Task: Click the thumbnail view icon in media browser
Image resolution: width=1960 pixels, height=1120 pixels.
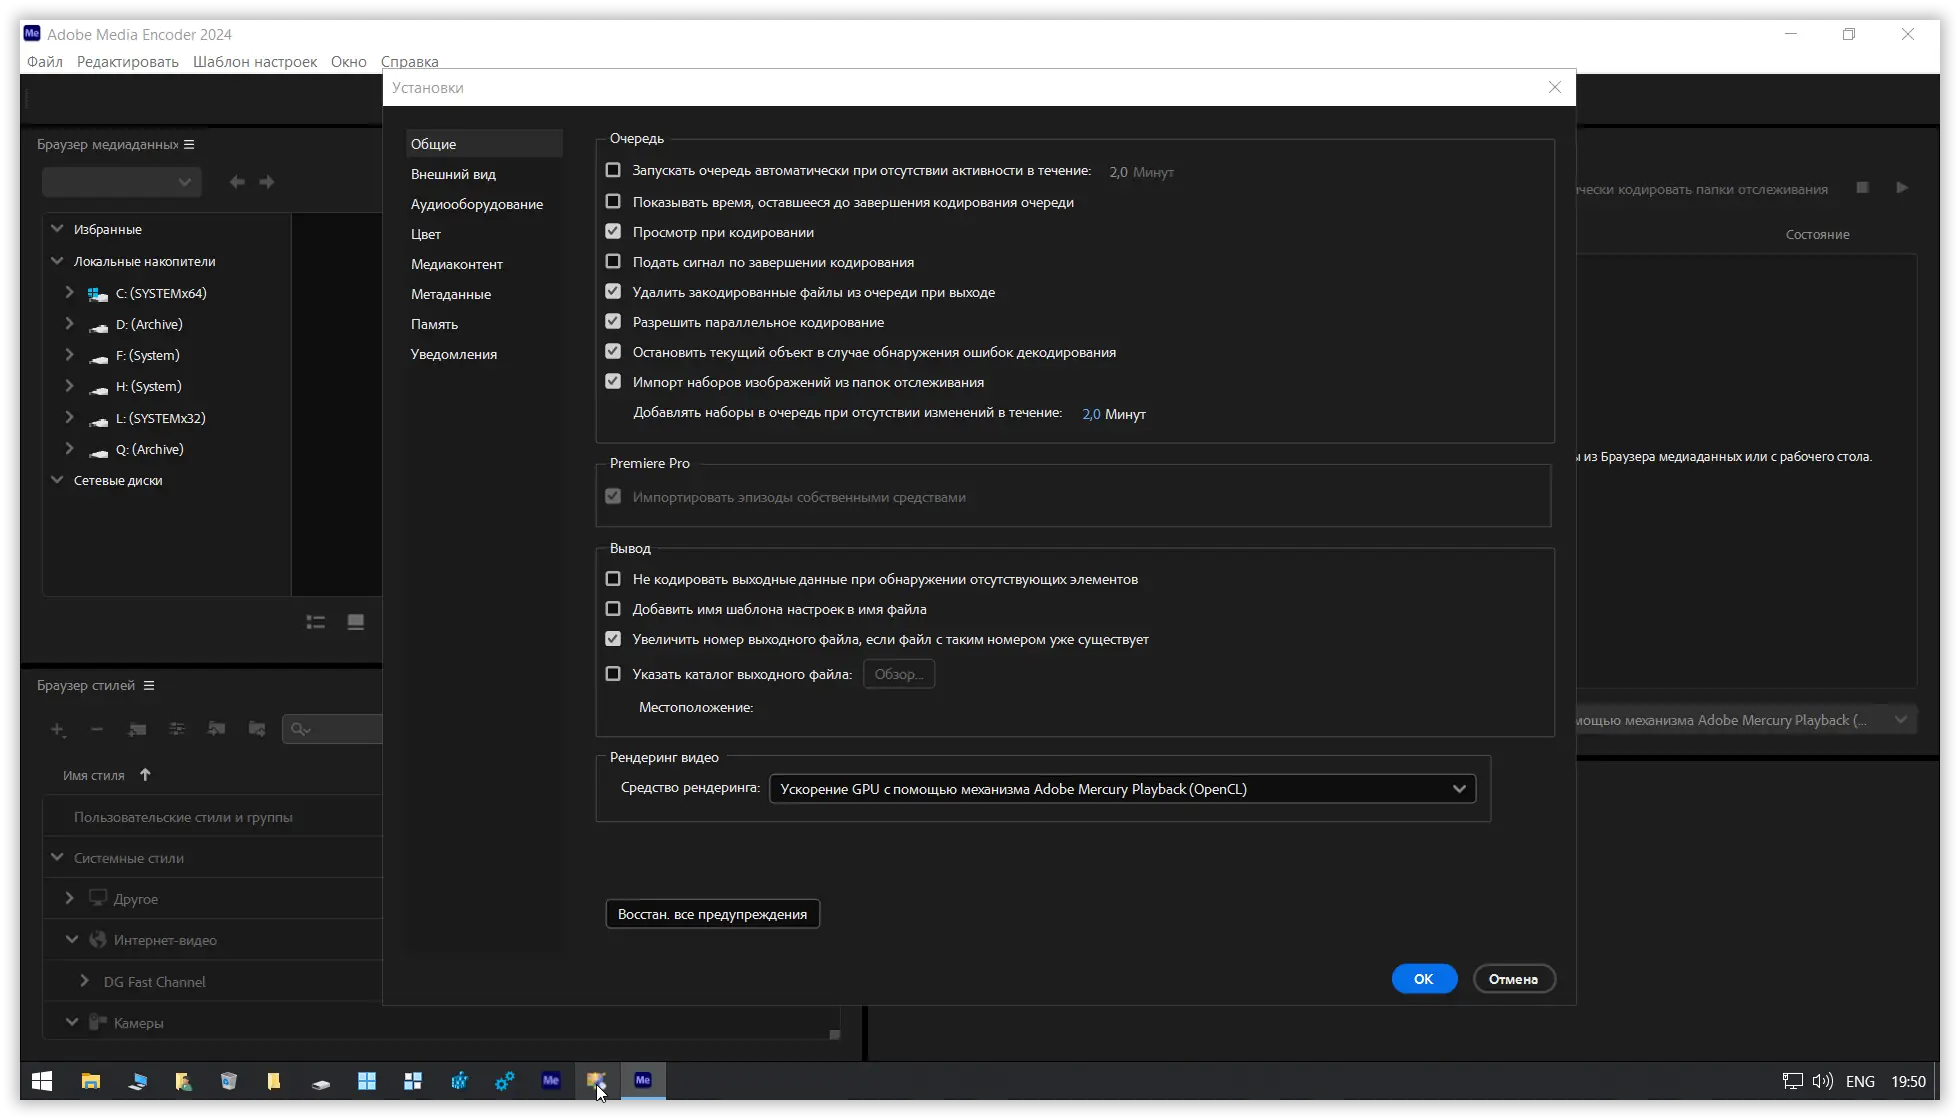Action: tap(355, 622)
